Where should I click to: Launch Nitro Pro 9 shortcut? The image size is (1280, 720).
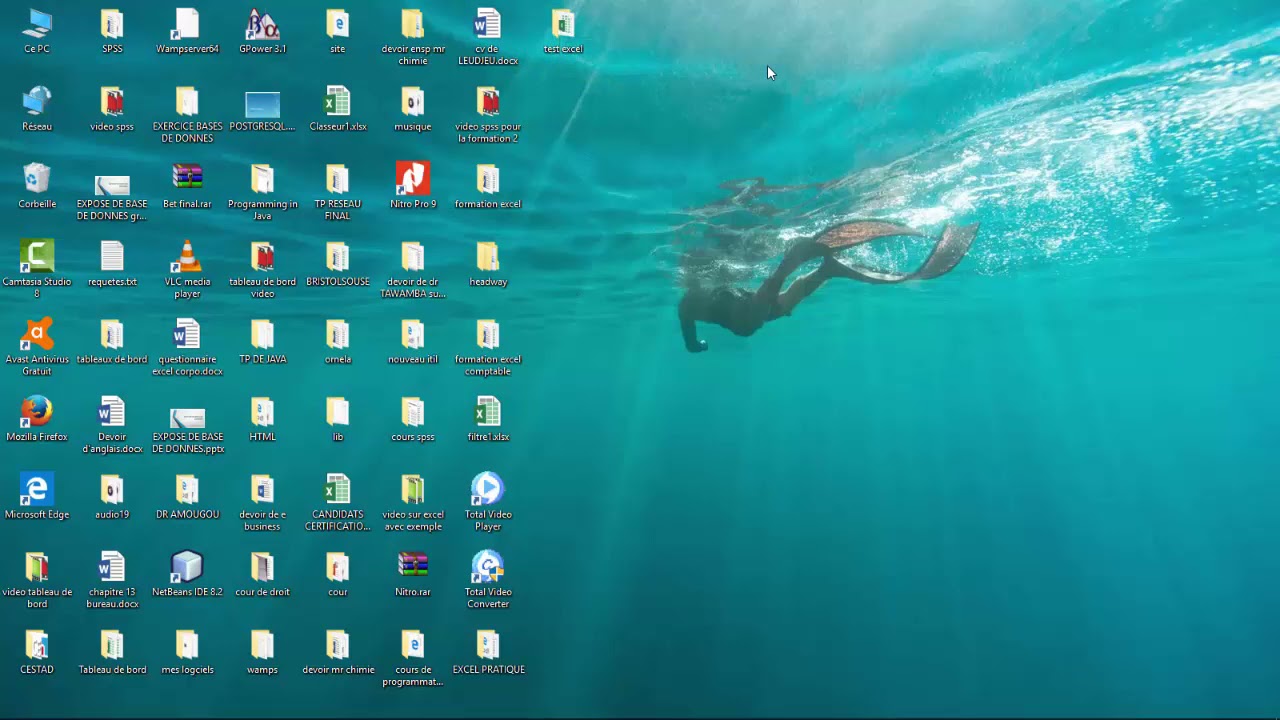tap(413, 186)
